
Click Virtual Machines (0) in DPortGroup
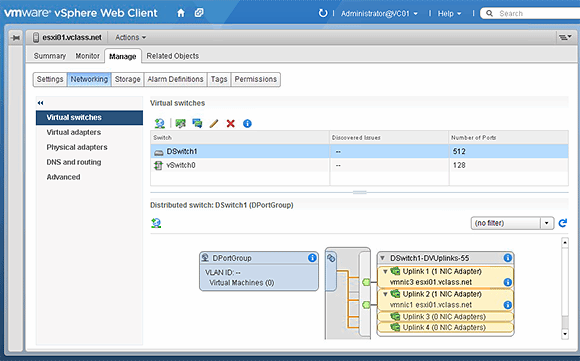pos(242,283)
